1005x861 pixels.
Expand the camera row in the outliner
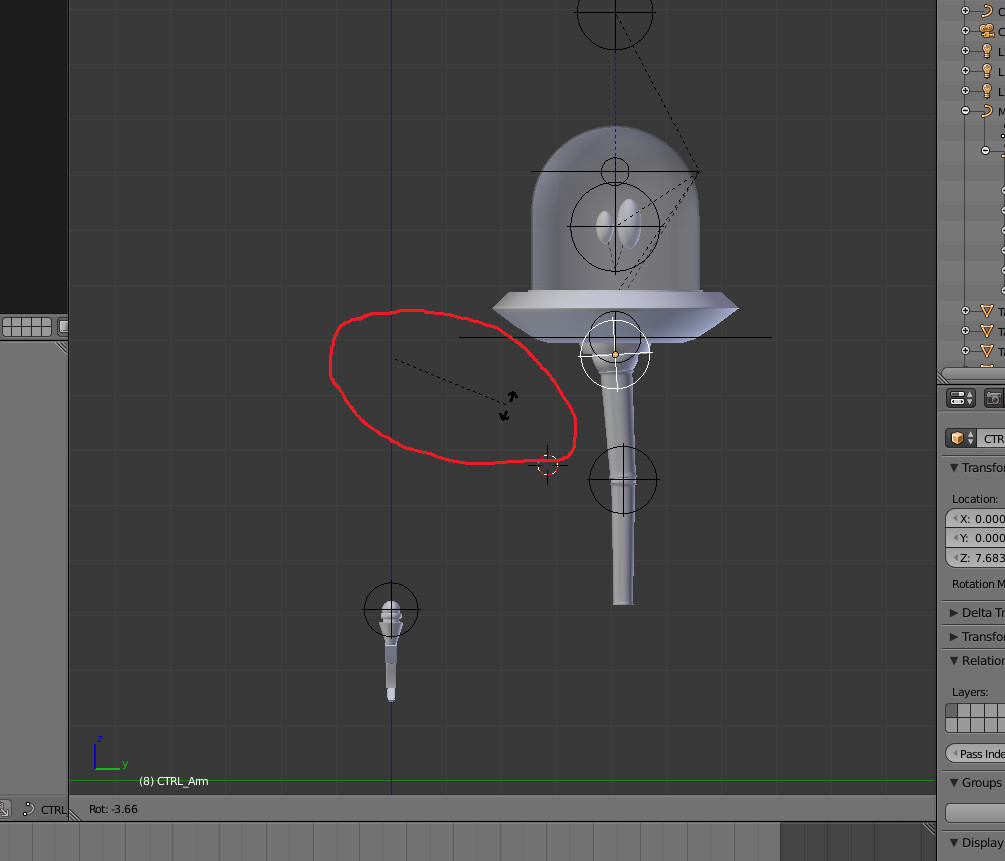[965, 30]
